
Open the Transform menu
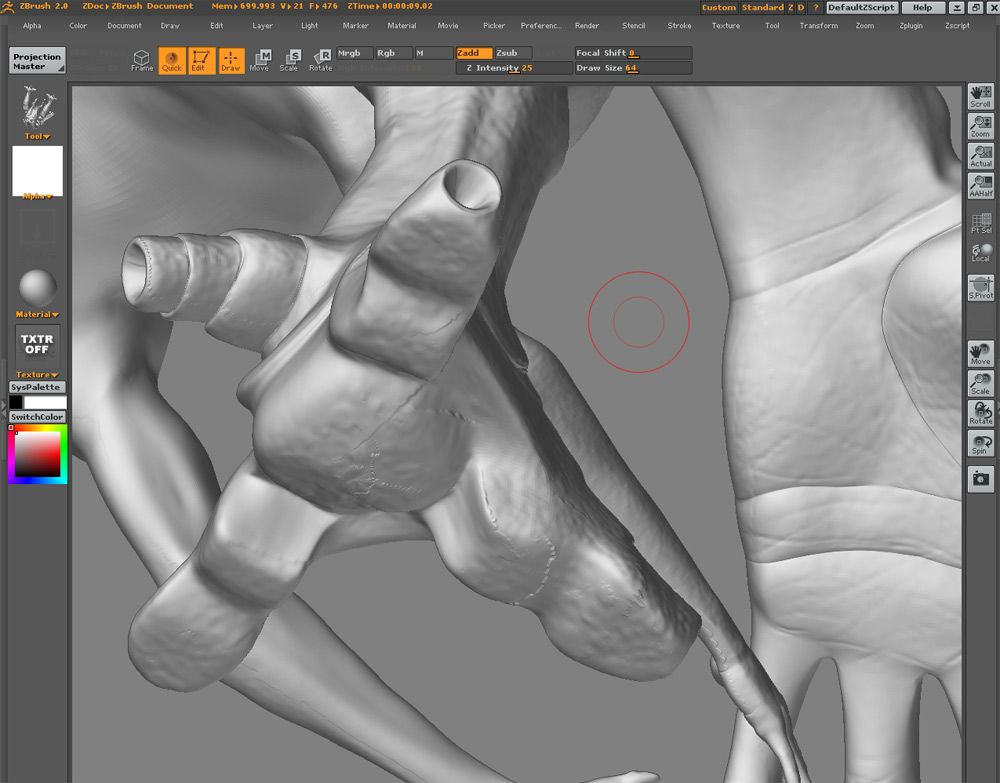(x=819, y=26)
